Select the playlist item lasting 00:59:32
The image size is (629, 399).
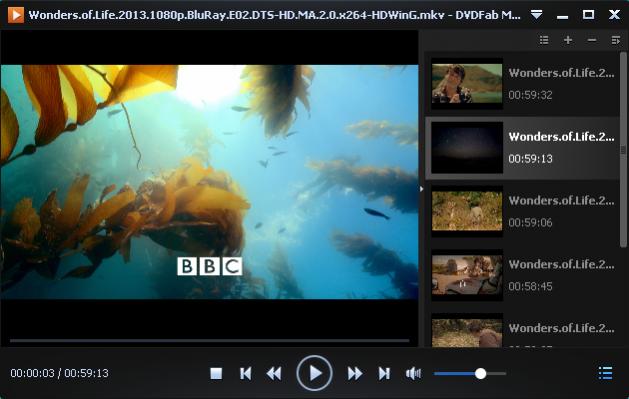tap(522, 84)
